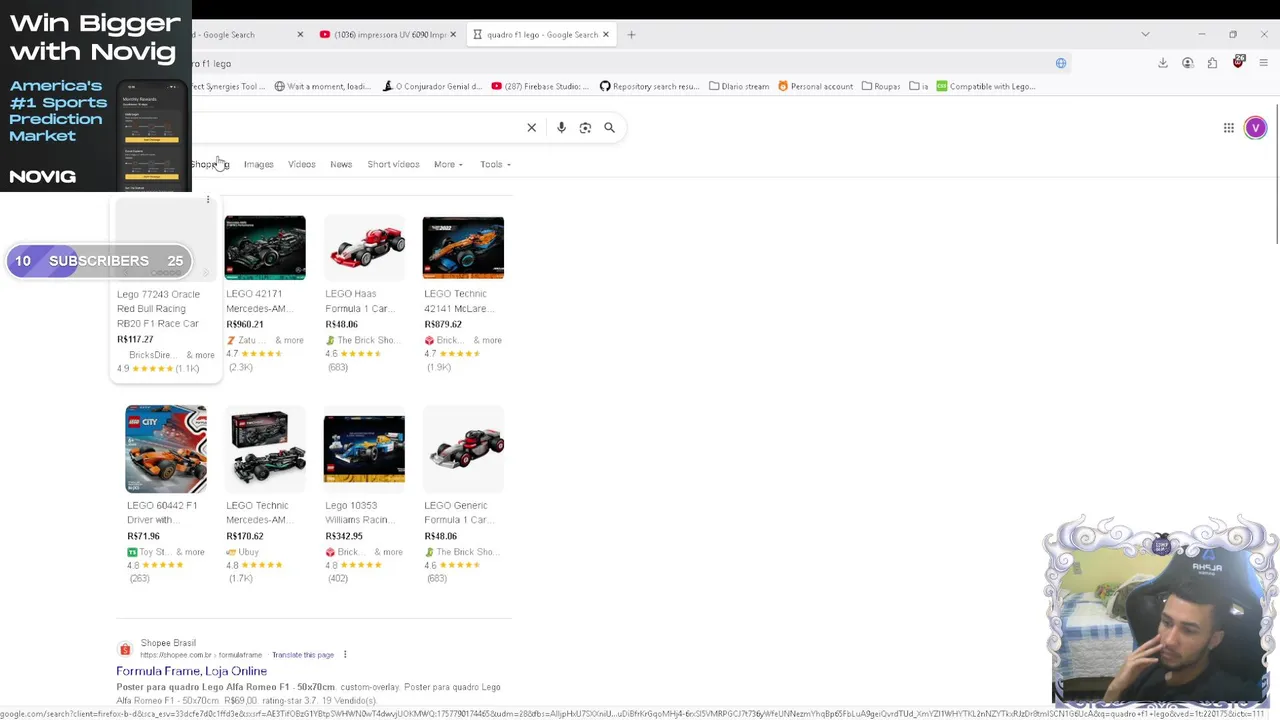Image resolution: width=1280 pixels, height=720 pixels.
Task: Click the magnifier search button
Action: (x=609, y=127)
